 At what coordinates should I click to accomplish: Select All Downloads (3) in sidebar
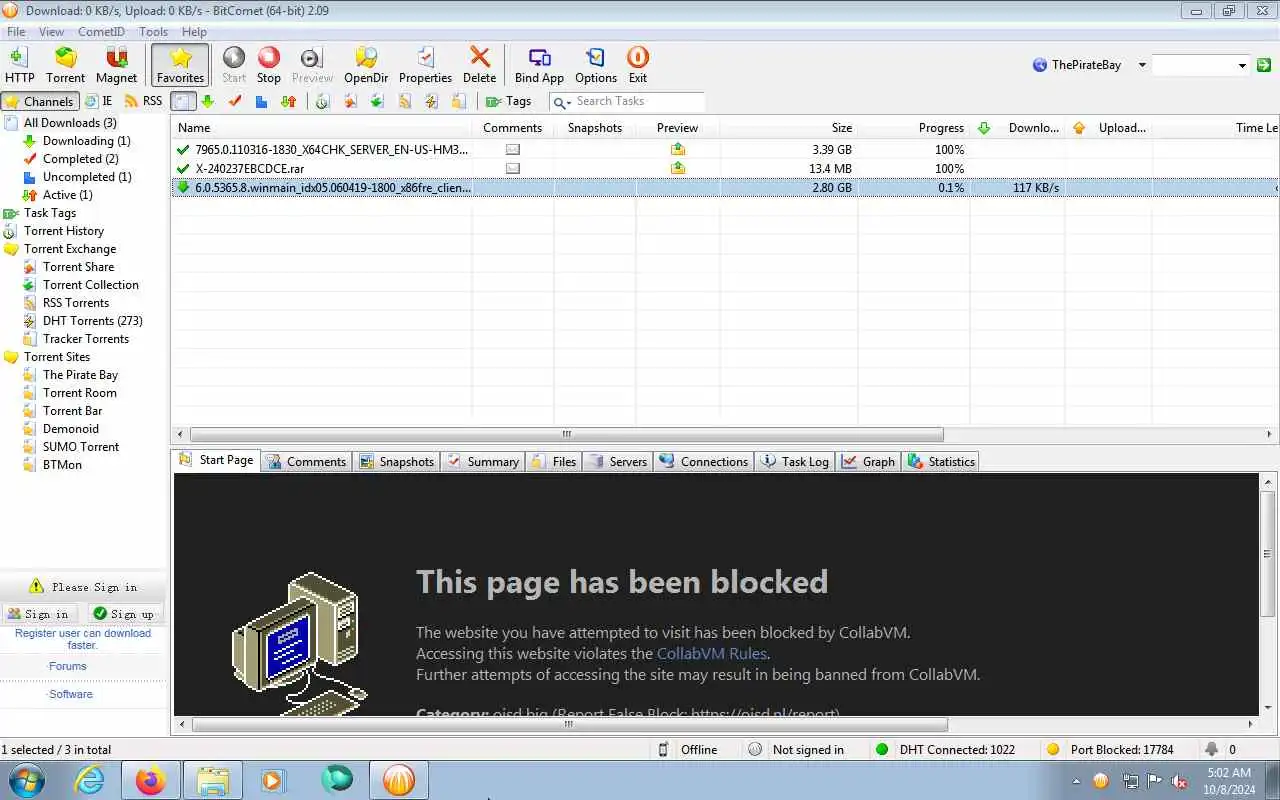[70, 123]
